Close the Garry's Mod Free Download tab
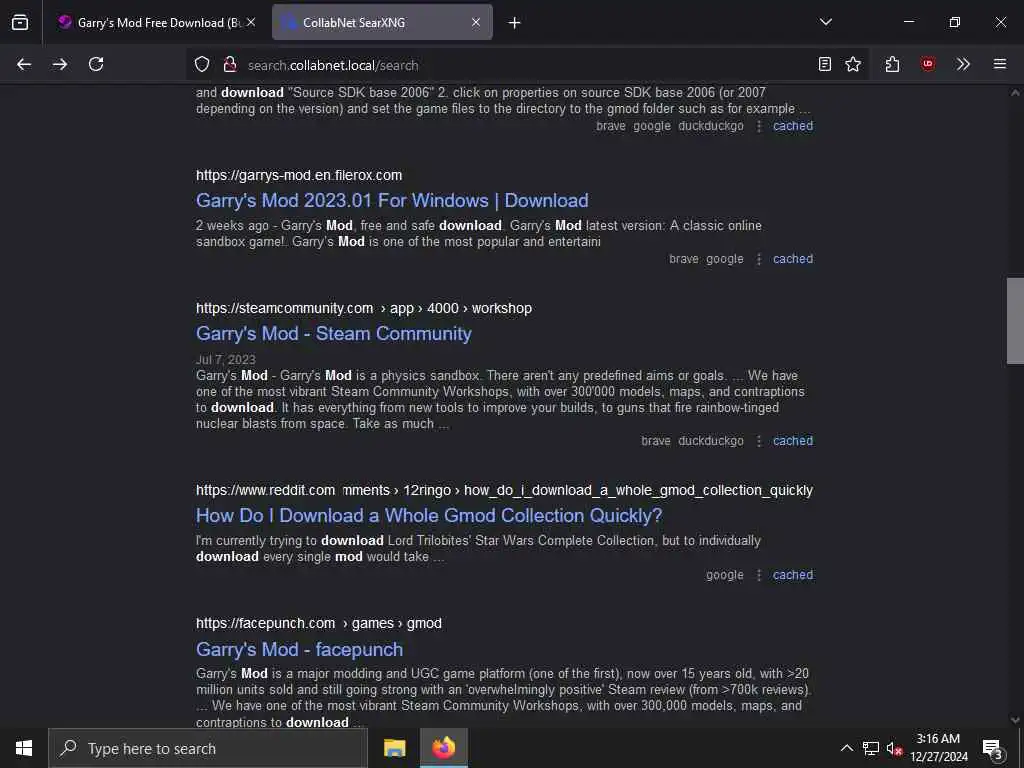Image resolution: width=1024 pixels, height=768 pixels. point(251,22)
